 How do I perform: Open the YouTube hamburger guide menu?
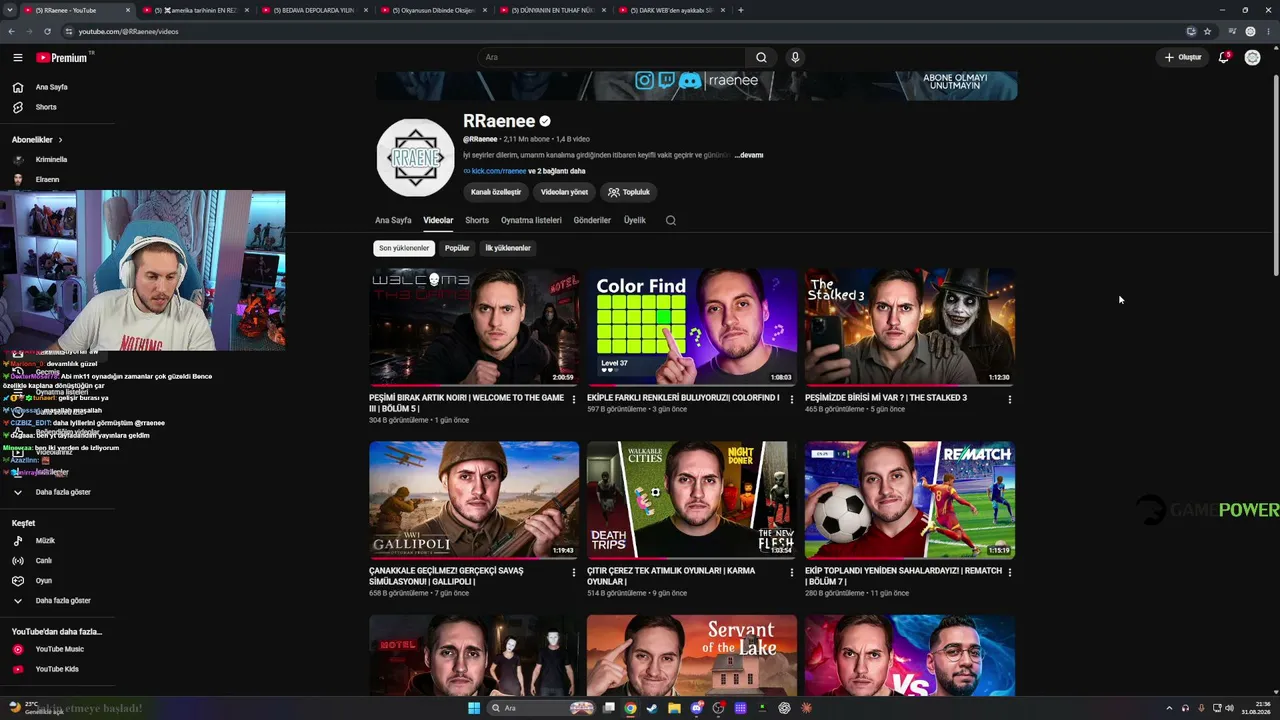coord(17,57)
